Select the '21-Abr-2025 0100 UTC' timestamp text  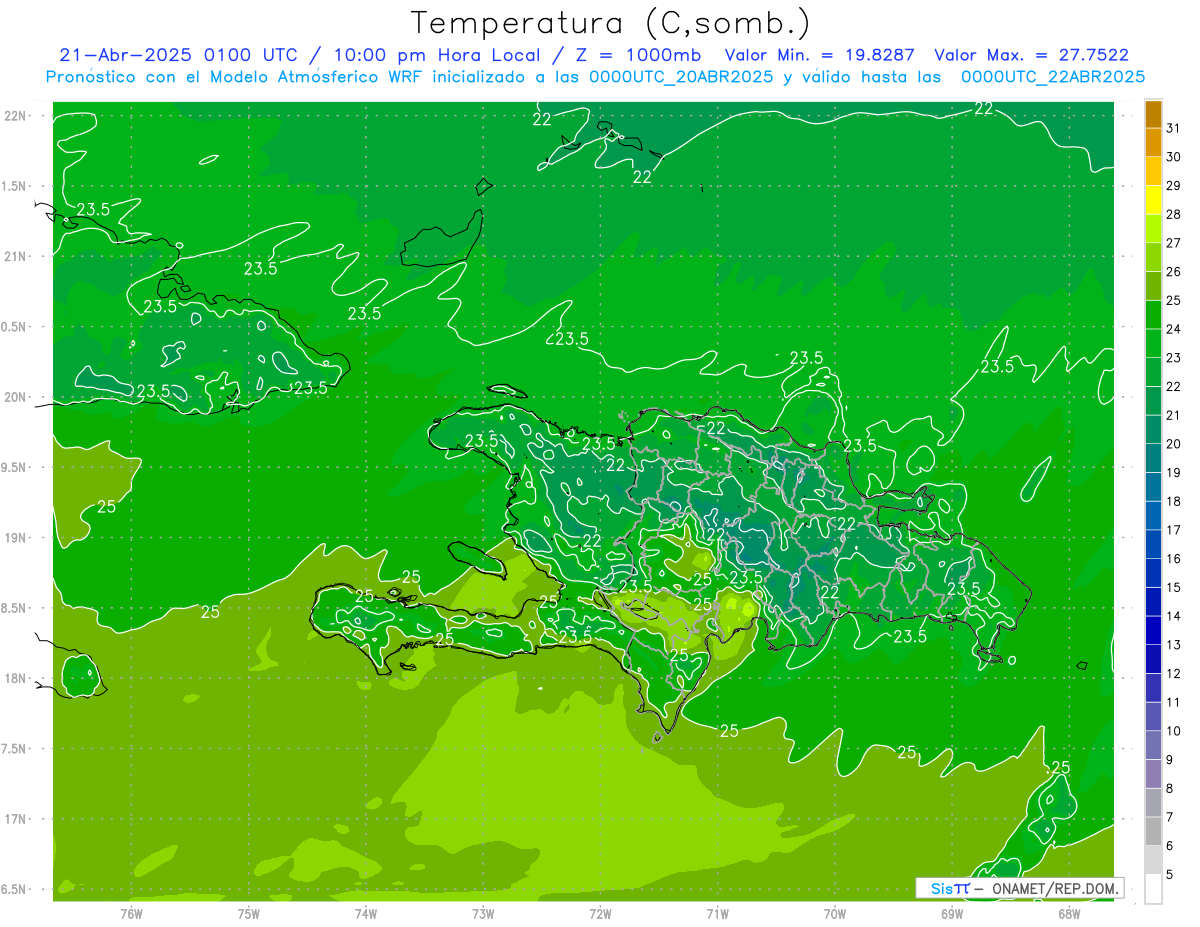pyautogui.click(x=178, y=55)
